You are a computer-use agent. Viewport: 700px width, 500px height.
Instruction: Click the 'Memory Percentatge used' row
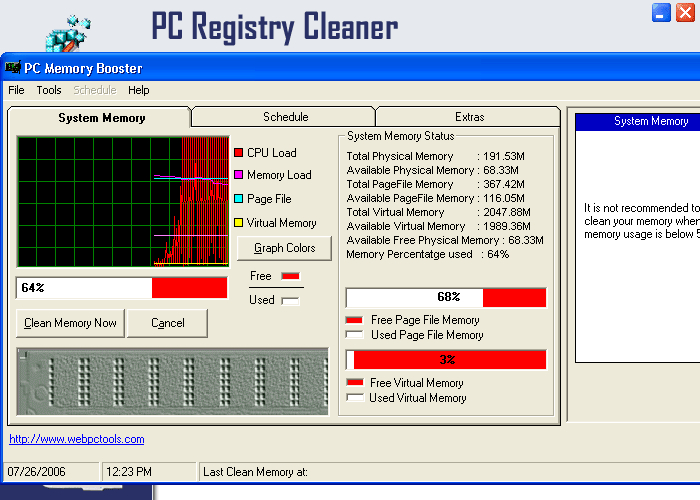point(428,254)
